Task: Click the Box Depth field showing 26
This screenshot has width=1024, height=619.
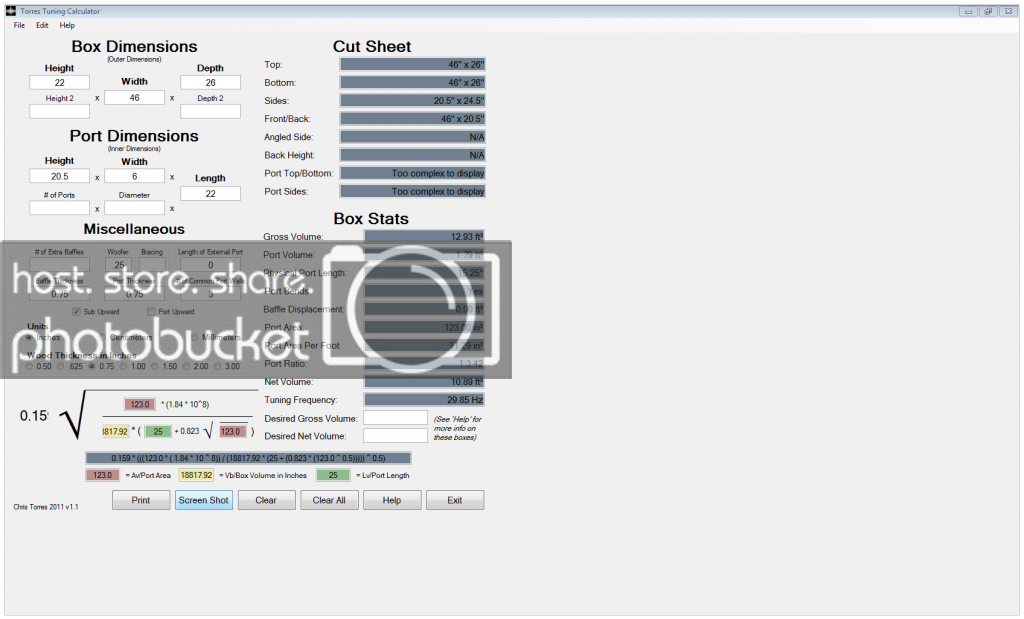Action: (210, 82)
